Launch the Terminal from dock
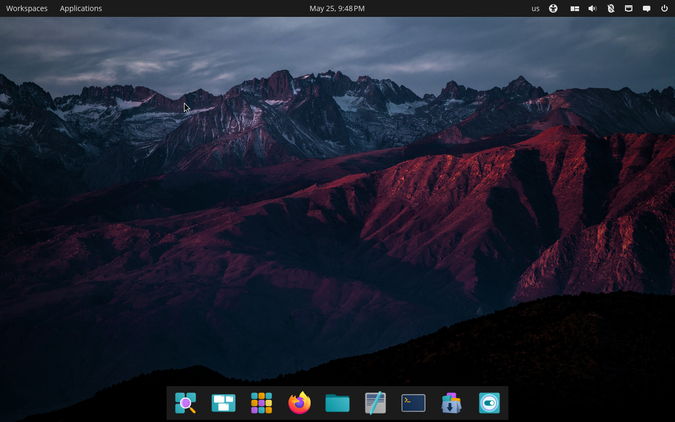675x422 pixels. pyautogui.click(x=413, y=403)
